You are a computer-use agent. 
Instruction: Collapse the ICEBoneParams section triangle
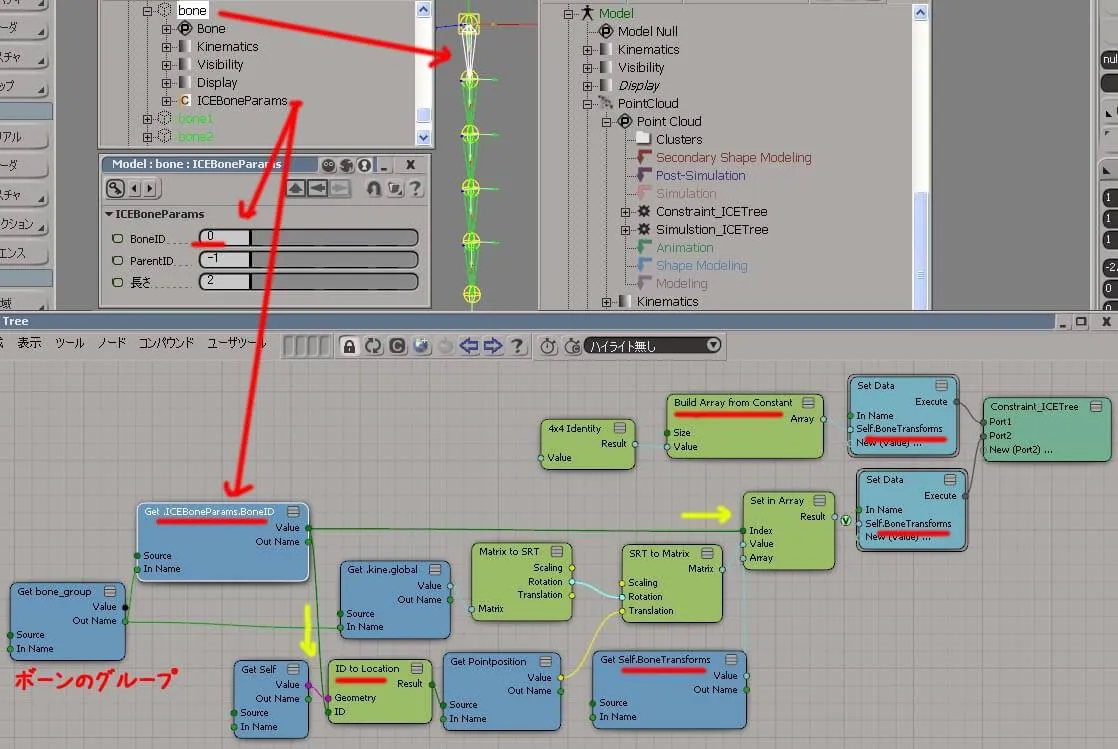(109, 214)
